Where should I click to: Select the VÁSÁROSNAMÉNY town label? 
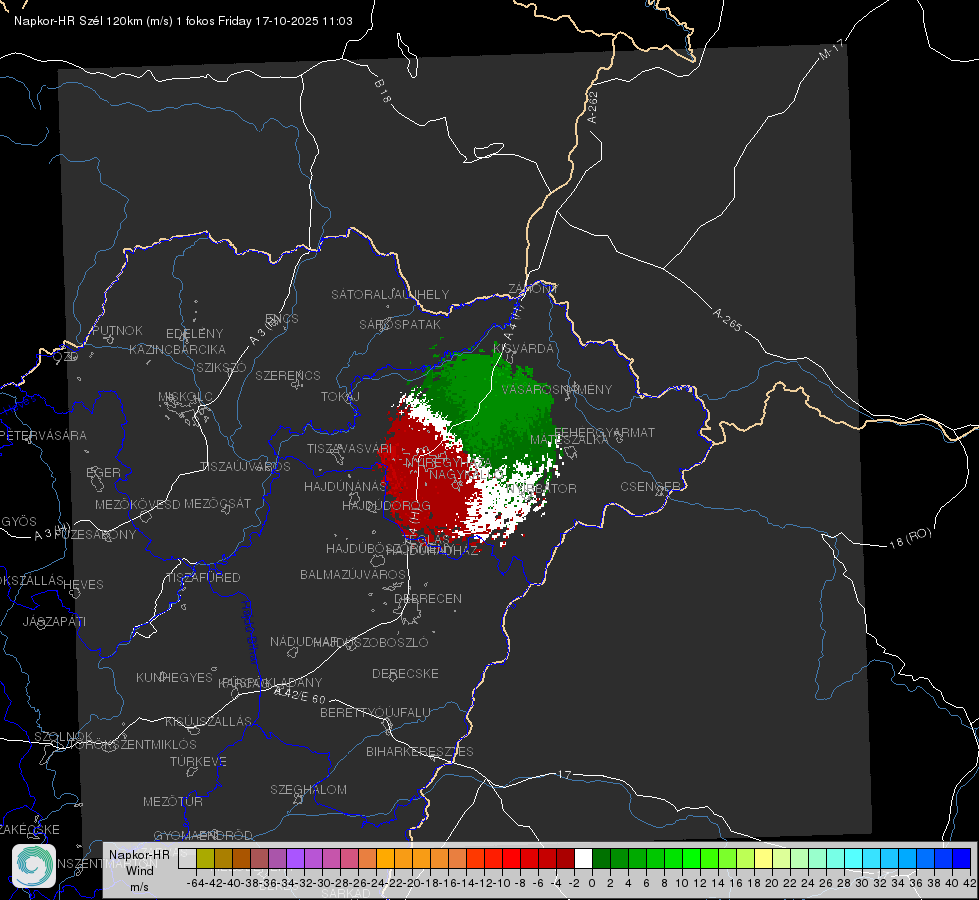[557, 389]
